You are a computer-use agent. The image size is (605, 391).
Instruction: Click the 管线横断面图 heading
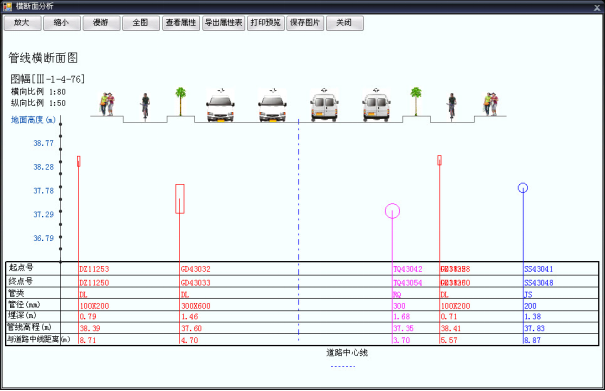click(43, 58)
